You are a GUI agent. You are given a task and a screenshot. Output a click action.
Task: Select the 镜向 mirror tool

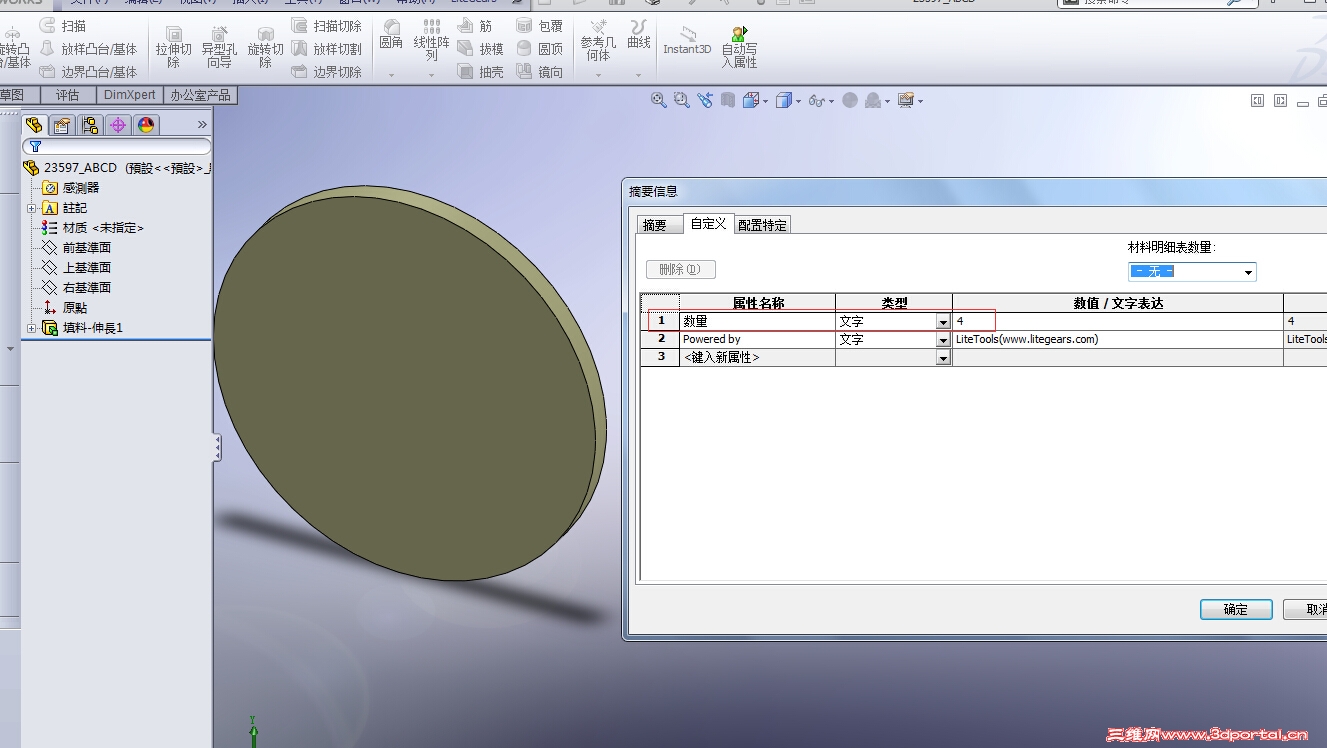[540, 72]
